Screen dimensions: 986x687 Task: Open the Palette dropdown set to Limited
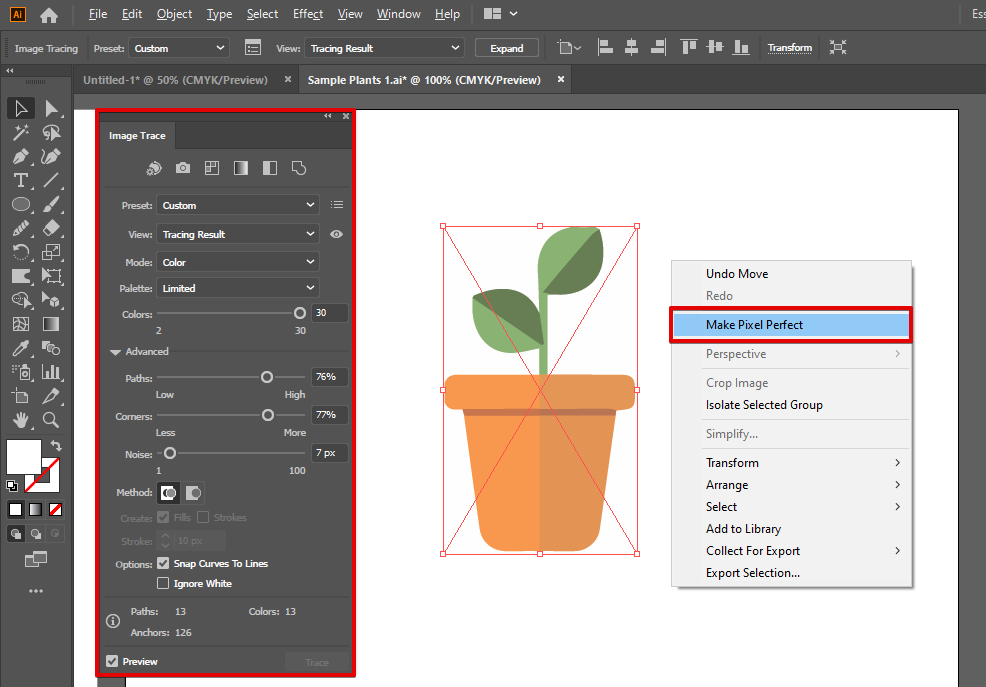pyautogui.click(x=238, y=288)
